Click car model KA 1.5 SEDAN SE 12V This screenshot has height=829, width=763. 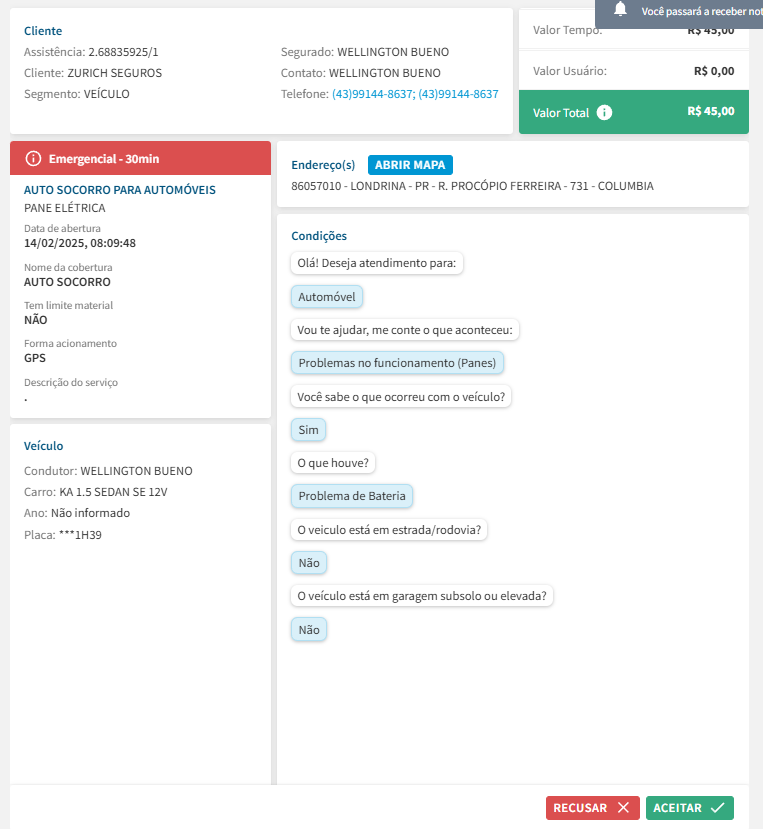click(113, 492)
